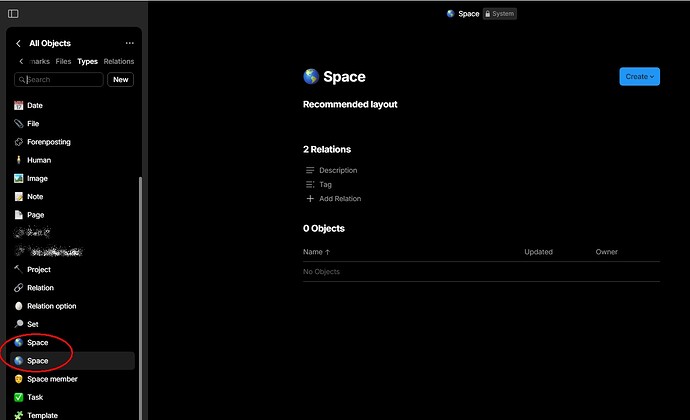Click the Recommended layout heading
690x420 pixels.
(350, 104)
